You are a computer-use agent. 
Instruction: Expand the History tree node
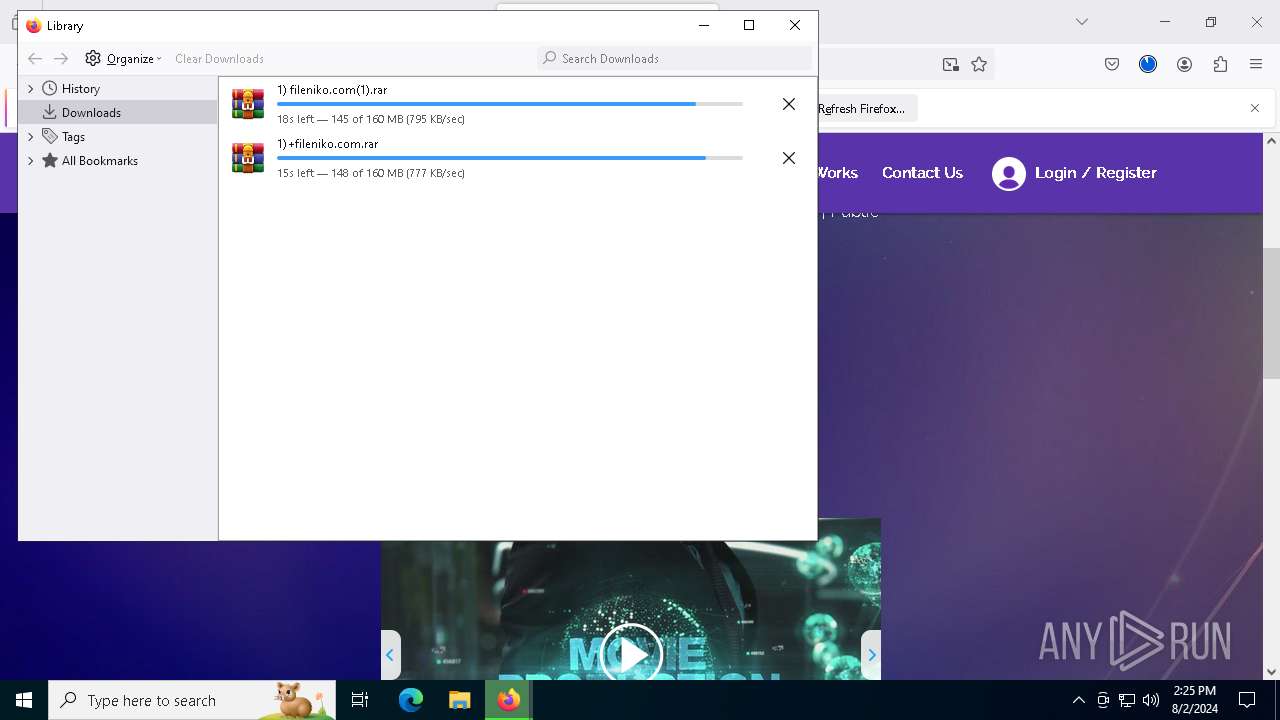click(30, 88)
